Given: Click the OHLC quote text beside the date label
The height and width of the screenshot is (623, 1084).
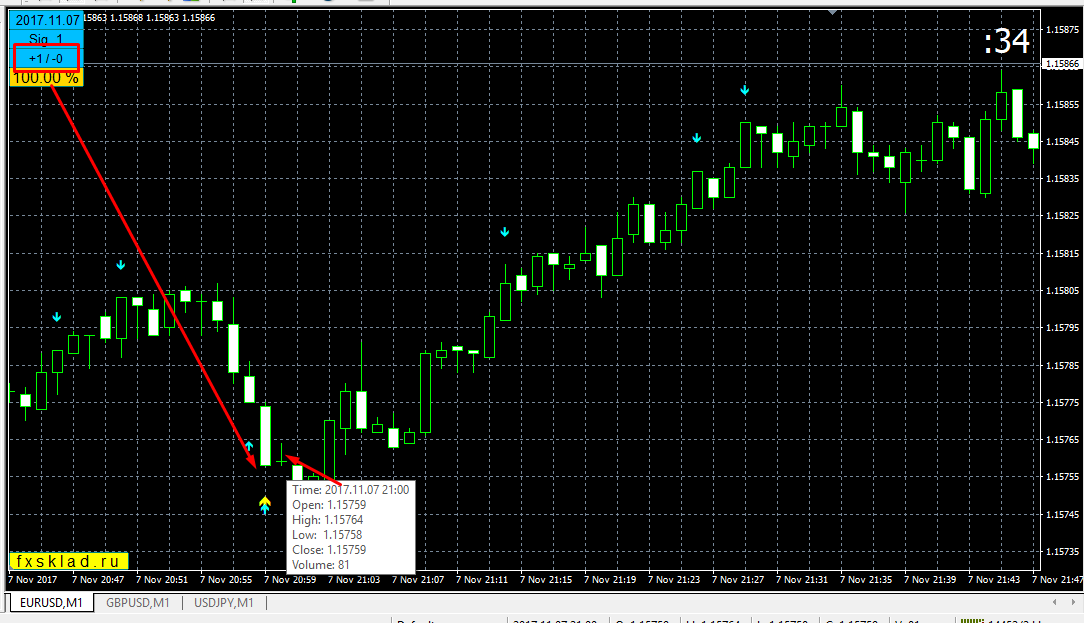Looking at the screenshot, I should [x=149, y=18].
